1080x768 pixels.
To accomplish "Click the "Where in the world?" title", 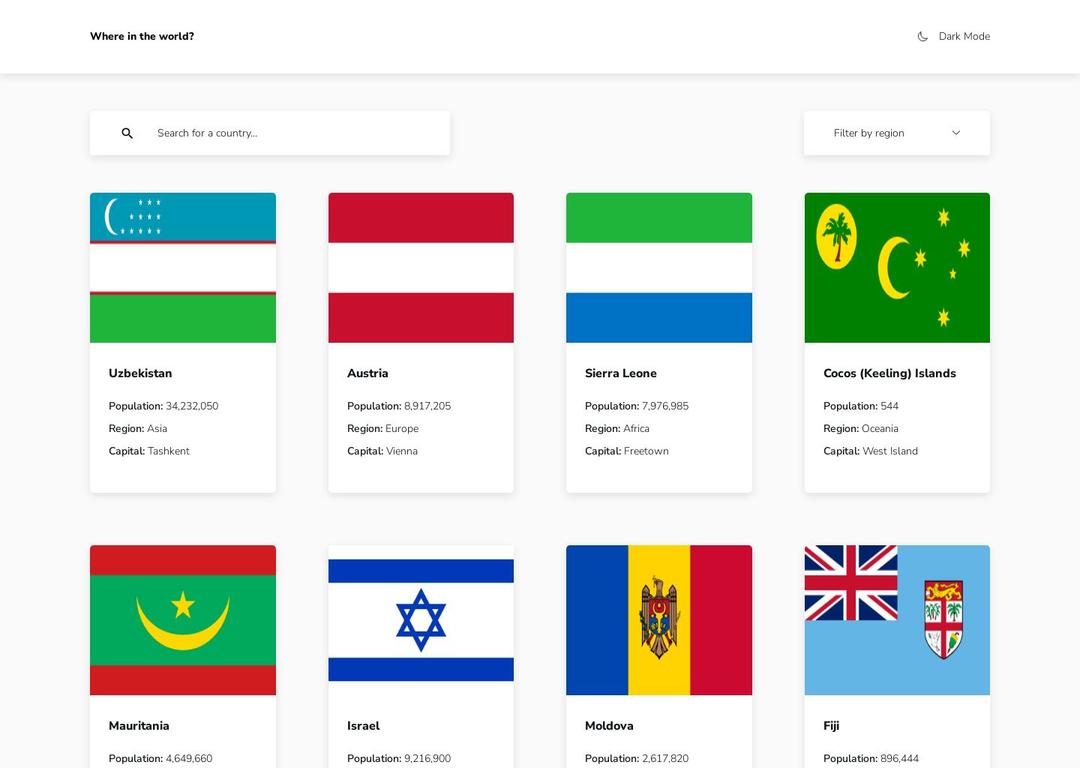I will [x=142, y=37].
